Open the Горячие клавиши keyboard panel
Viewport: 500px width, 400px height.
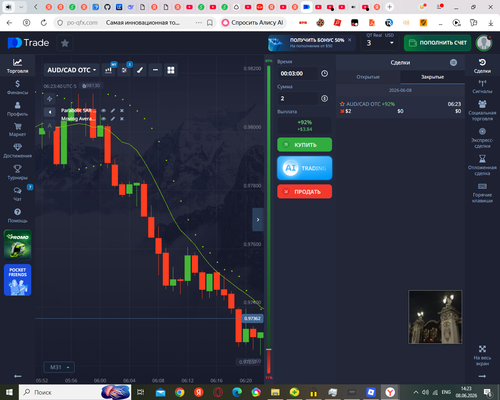482,193
